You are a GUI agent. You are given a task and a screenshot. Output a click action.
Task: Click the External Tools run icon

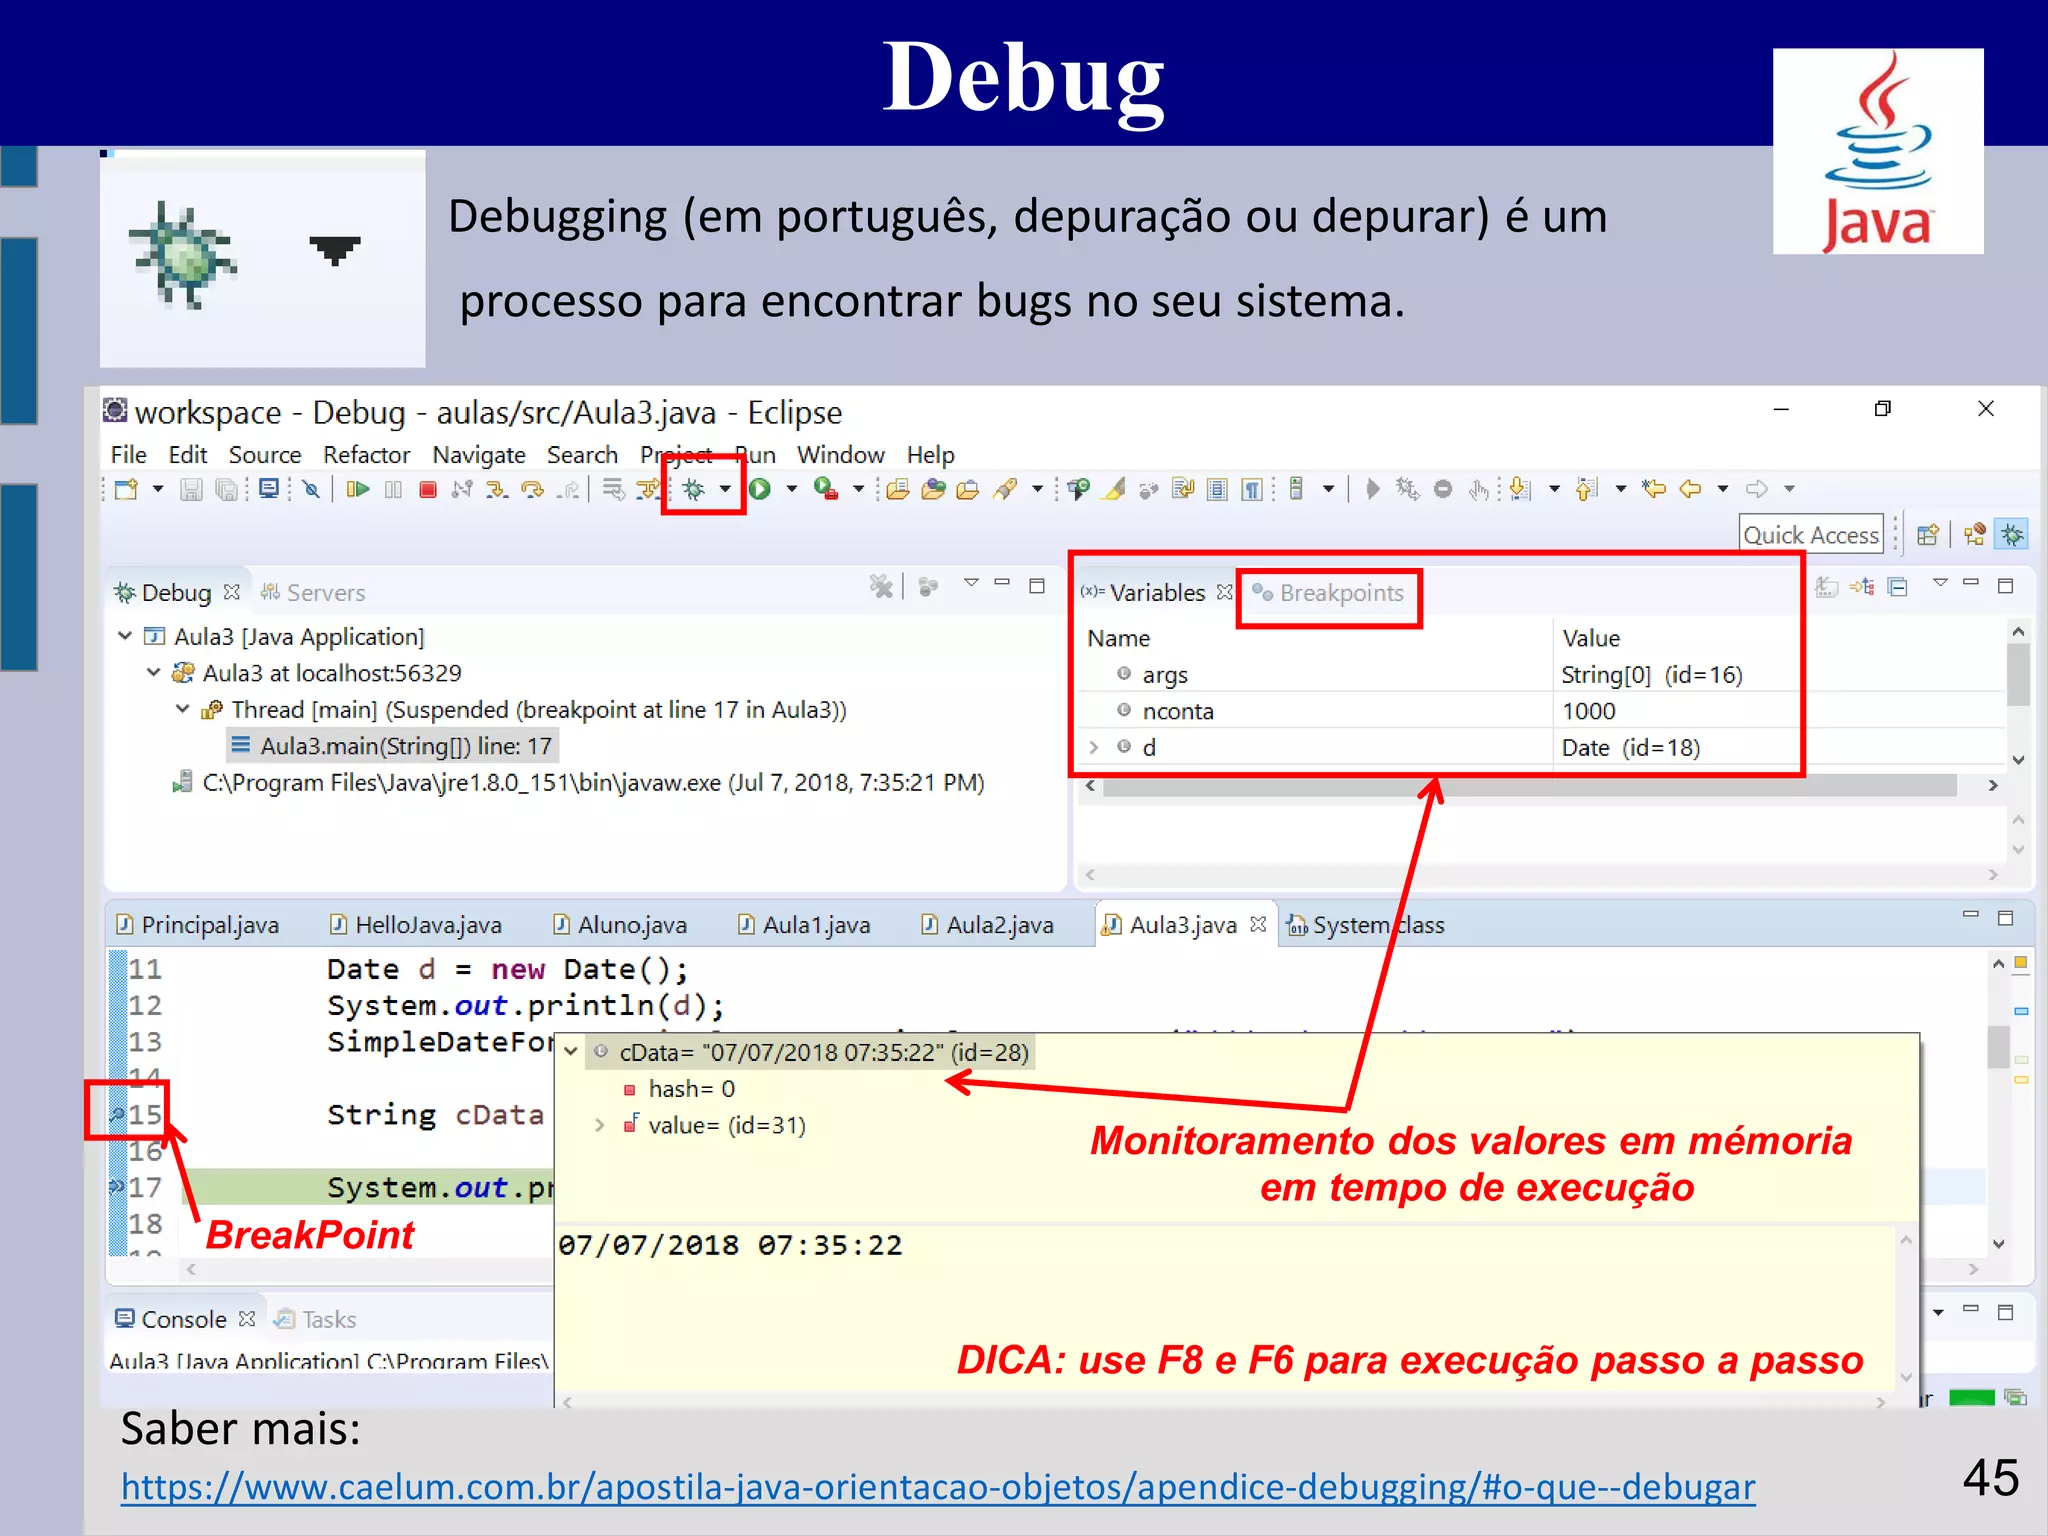(826, 489)
